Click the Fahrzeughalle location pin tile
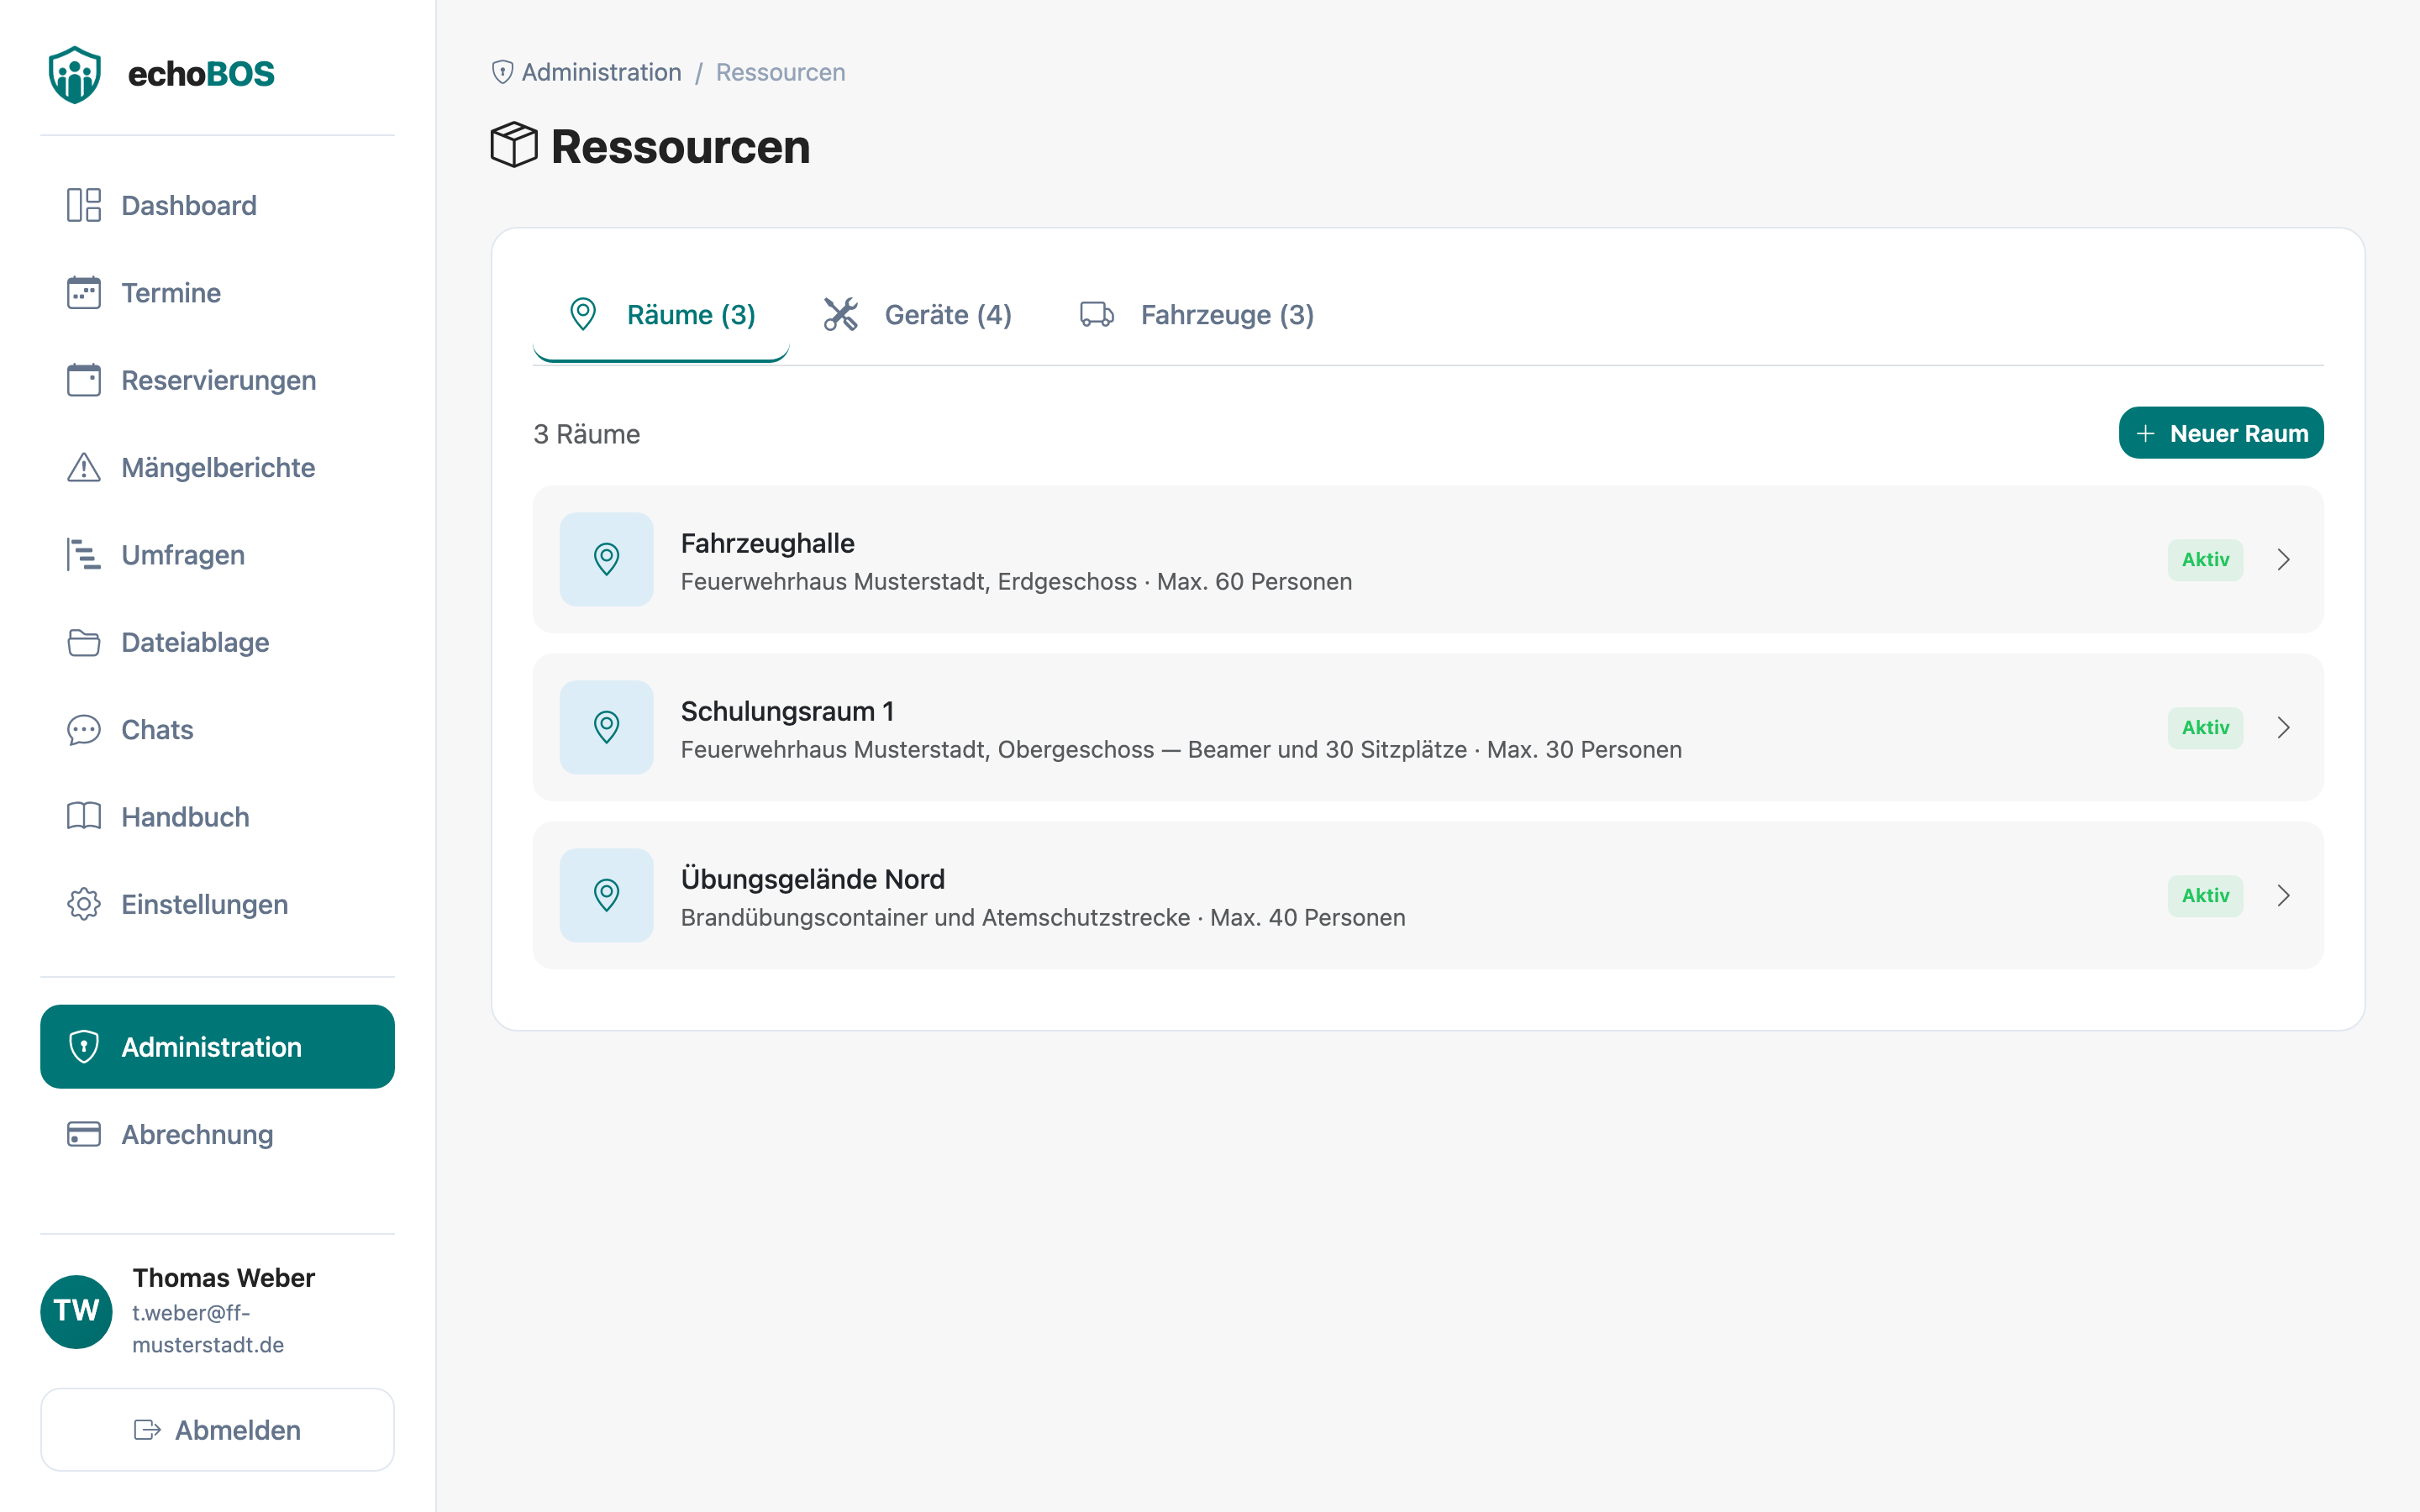The width and height of the screenshot is (2420, 1512). 606,559
